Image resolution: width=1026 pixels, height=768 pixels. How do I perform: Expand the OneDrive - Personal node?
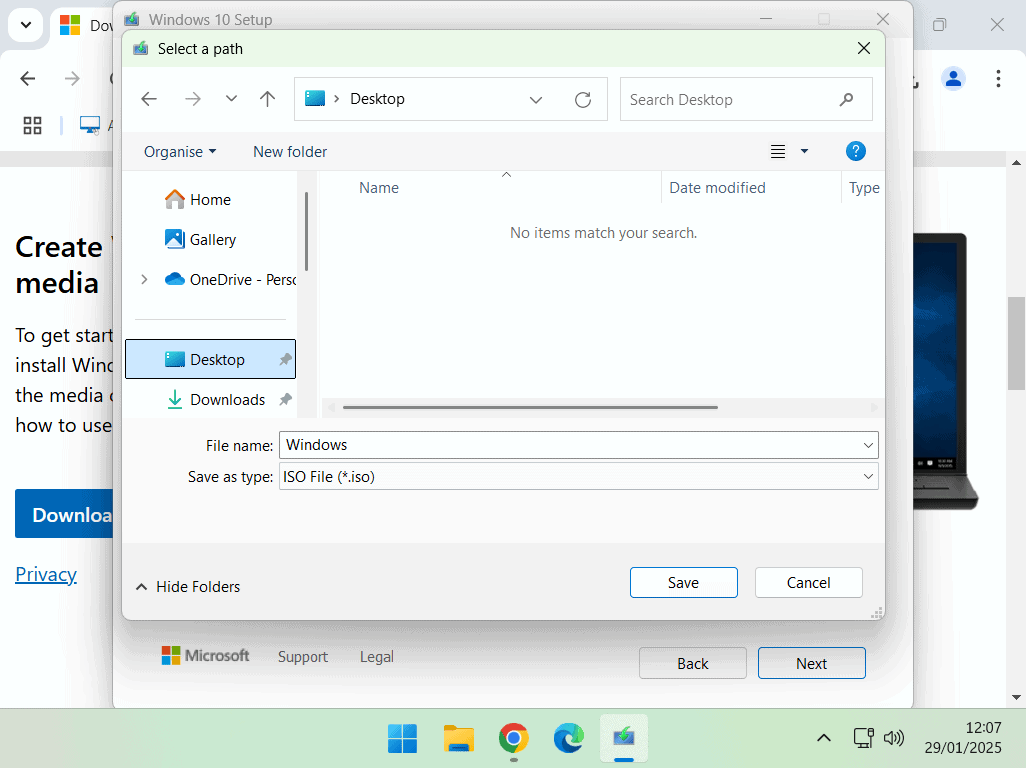[x=144, y=279]
